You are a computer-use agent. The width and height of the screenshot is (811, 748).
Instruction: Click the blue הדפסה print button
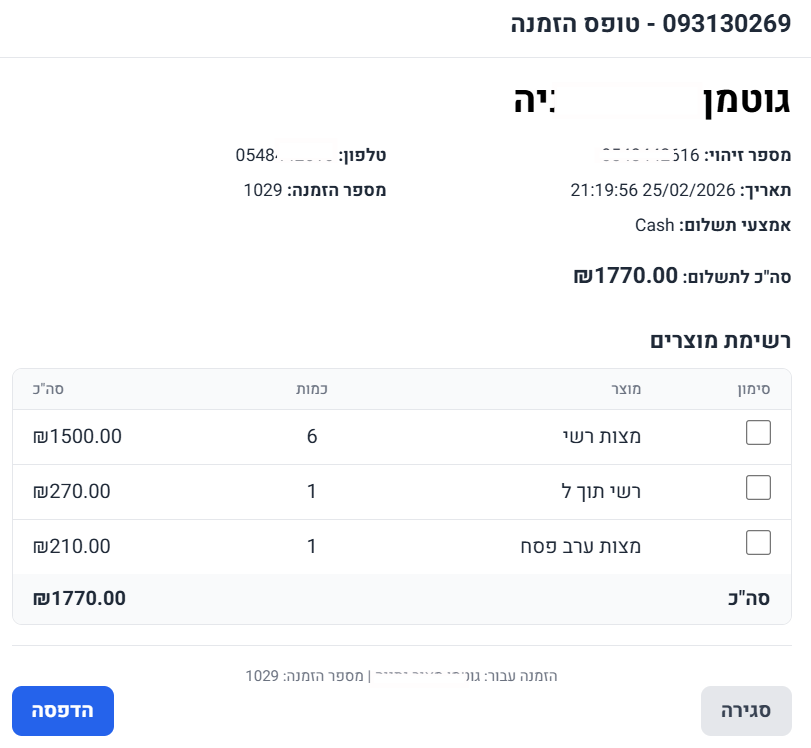tap(62, 711)
